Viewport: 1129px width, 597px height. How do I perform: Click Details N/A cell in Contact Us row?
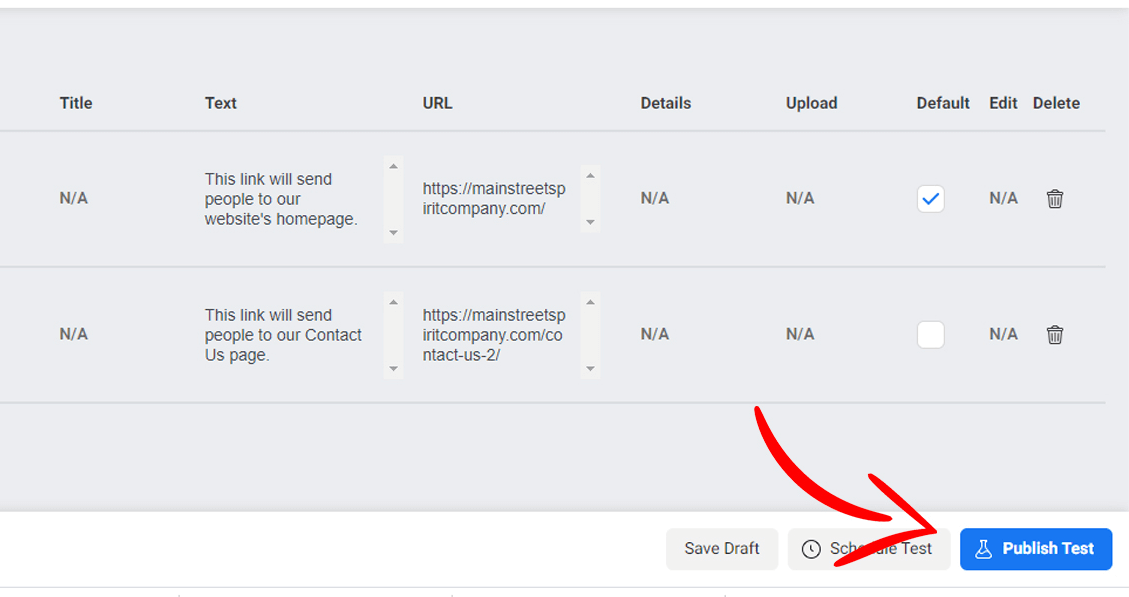[655, 334]
